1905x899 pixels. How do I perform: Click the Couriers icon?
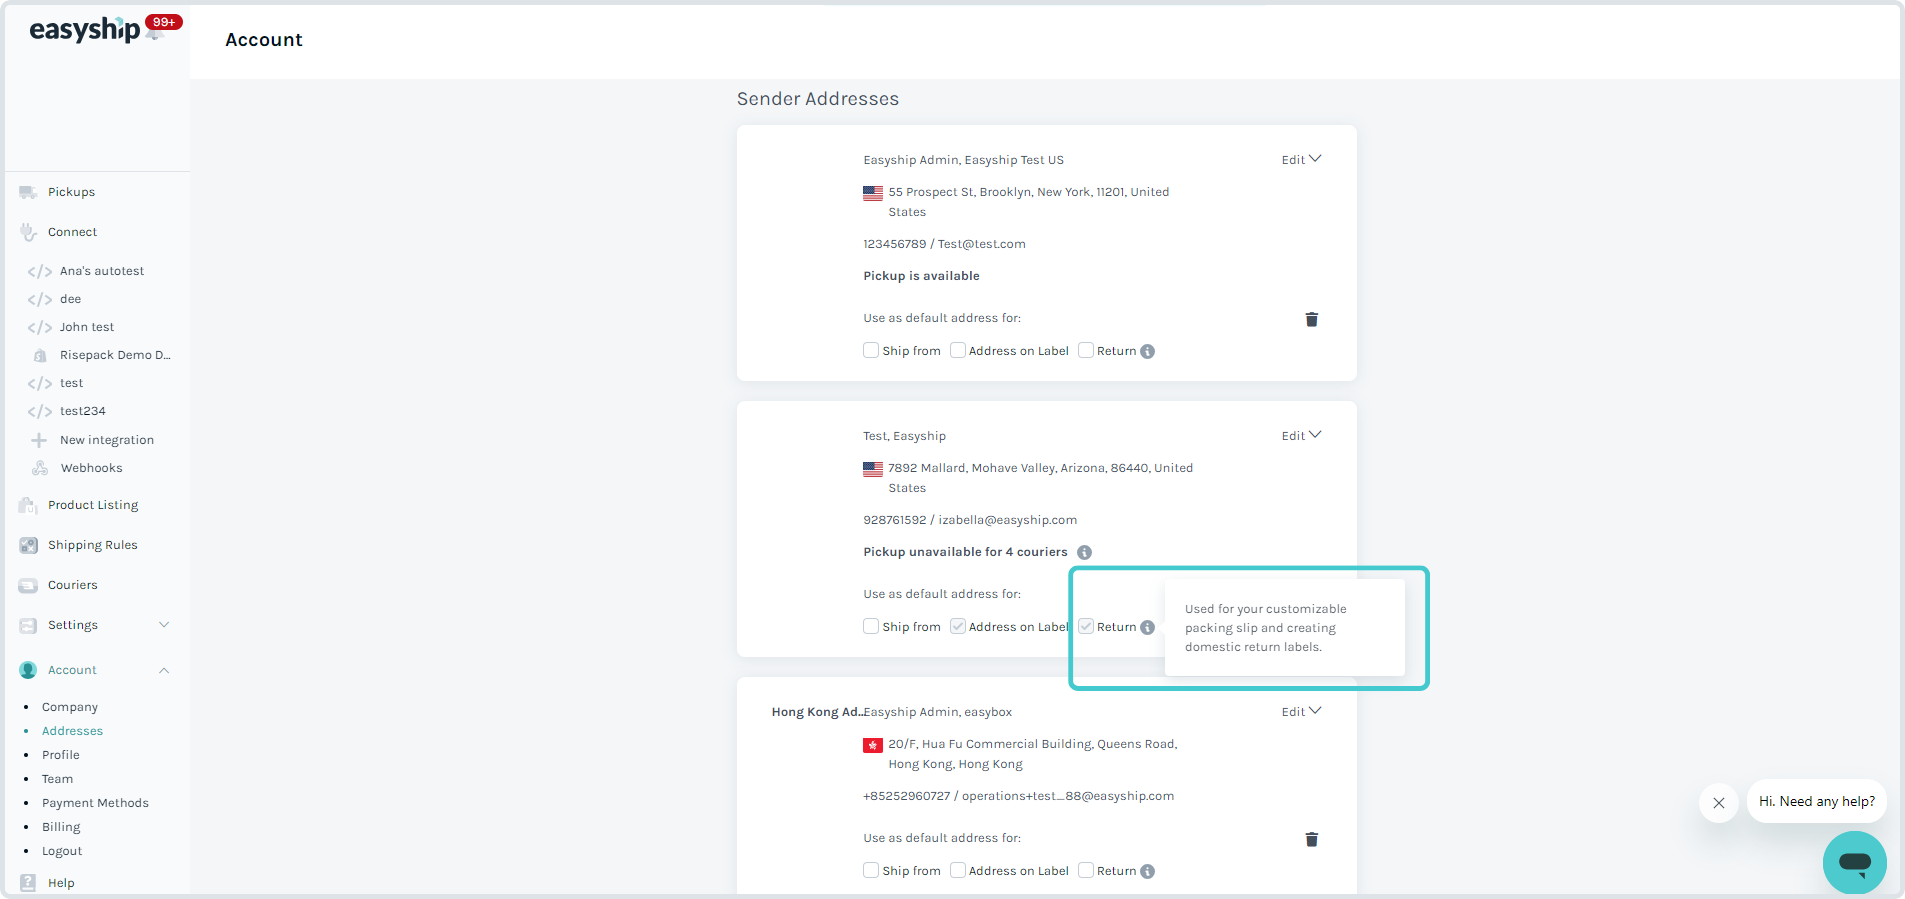[x=28, y=585]
